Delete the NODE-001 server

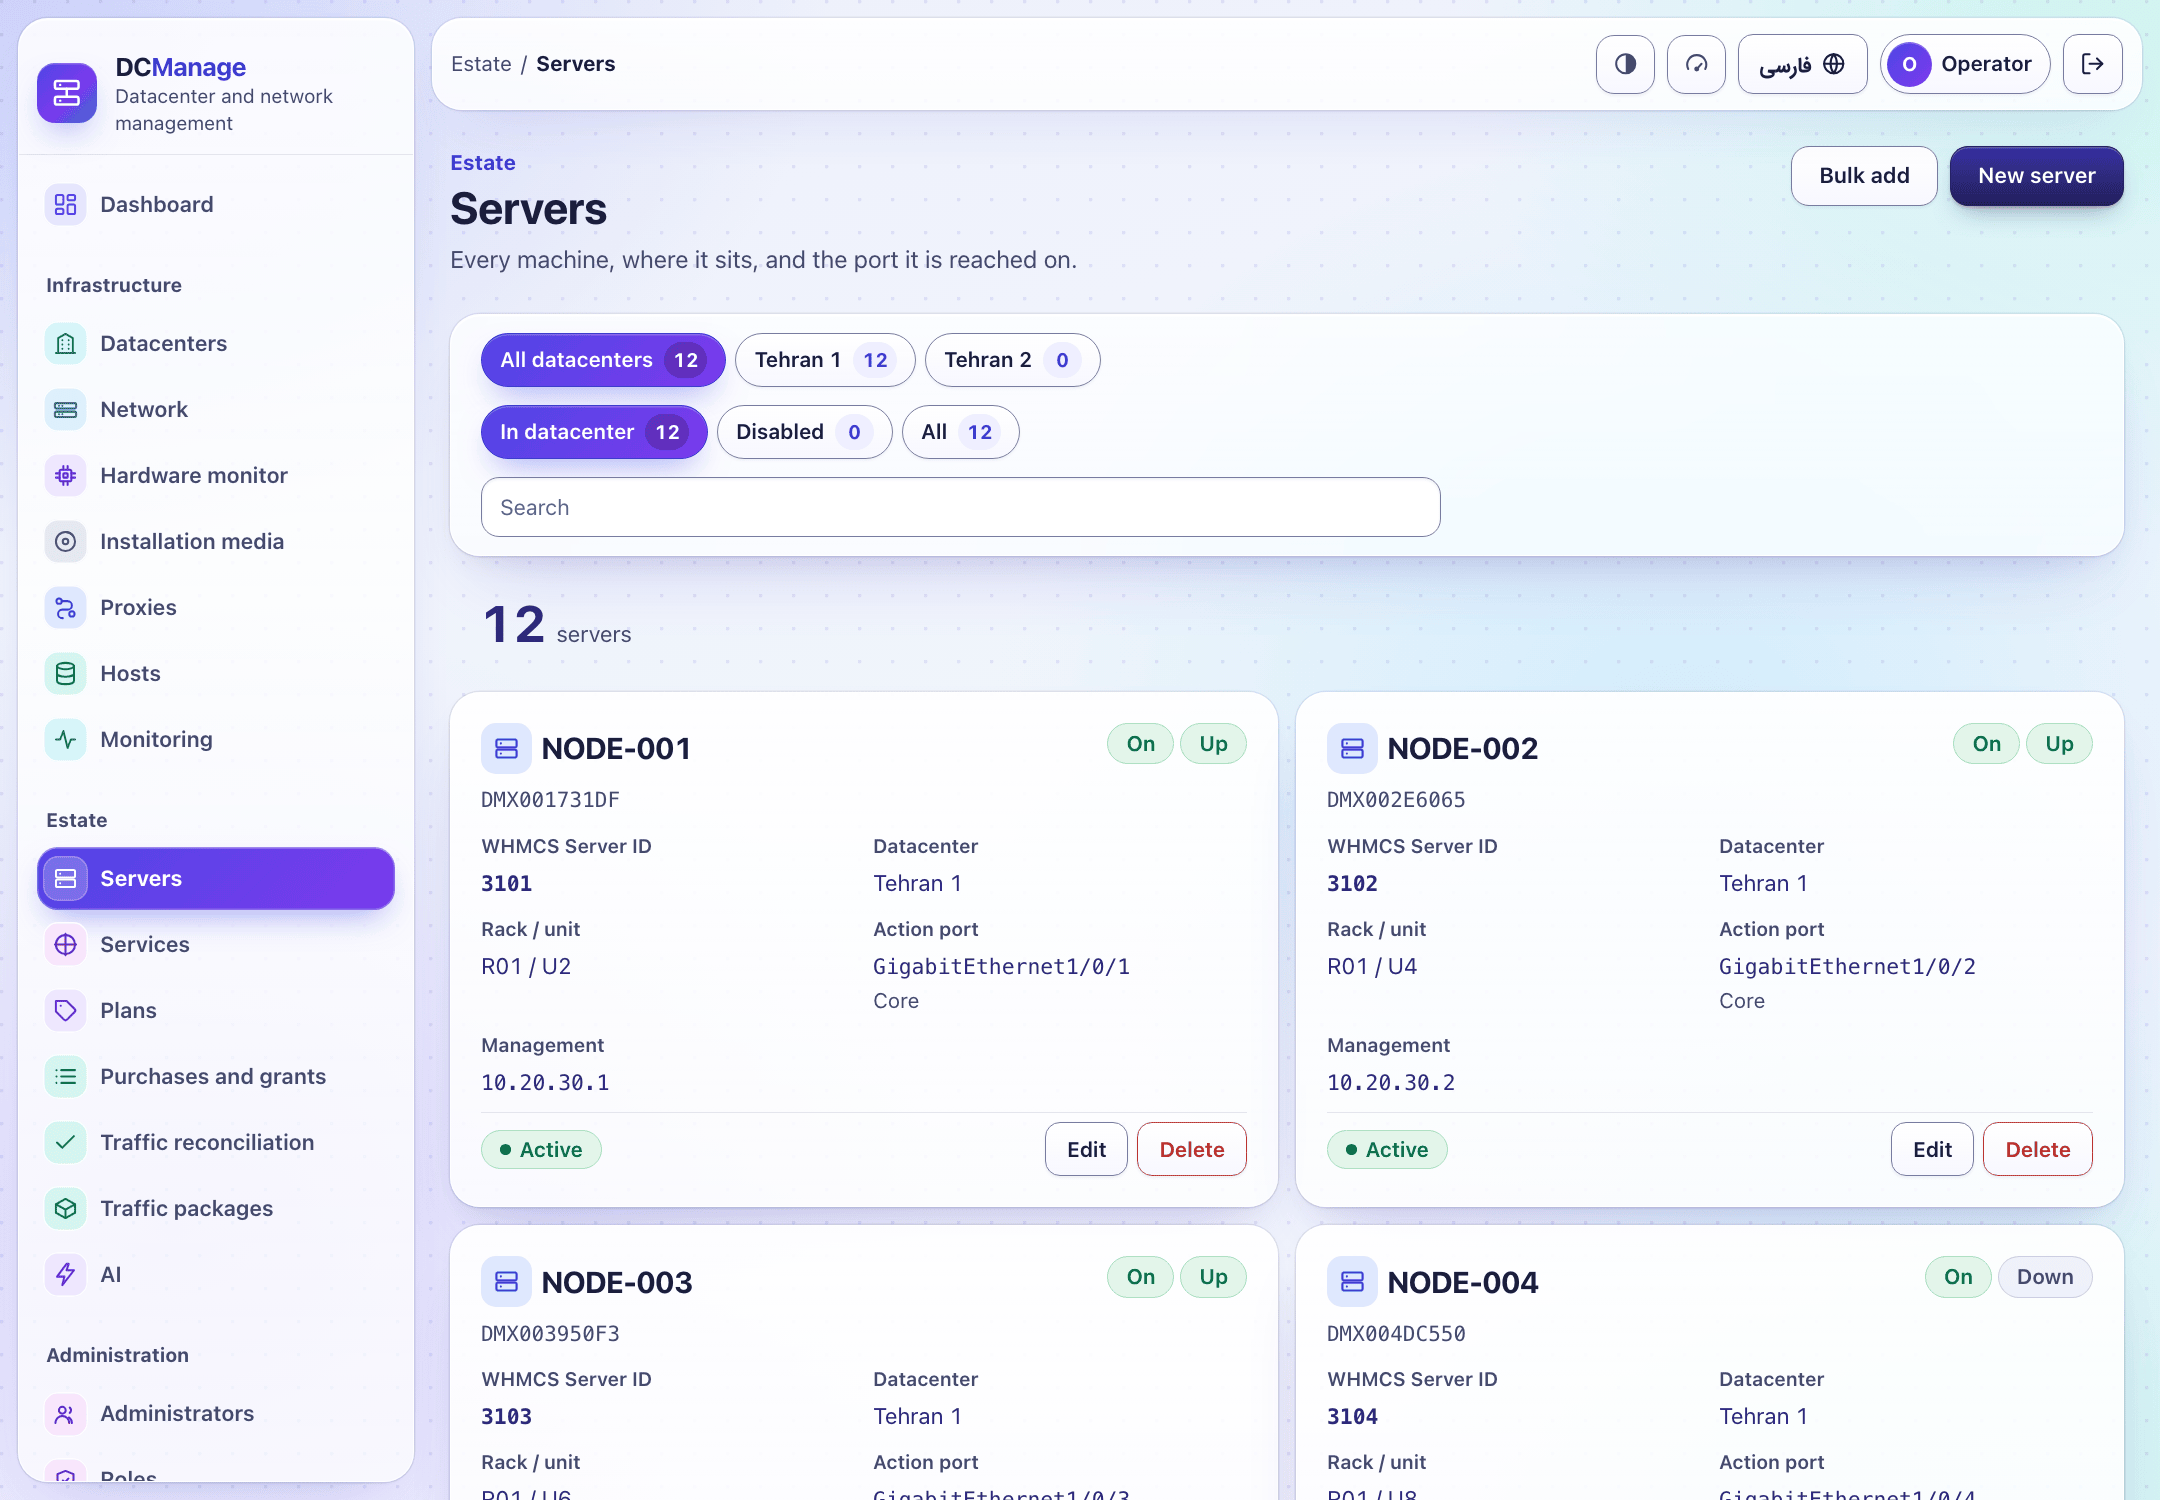(x=1191, y=1150)
